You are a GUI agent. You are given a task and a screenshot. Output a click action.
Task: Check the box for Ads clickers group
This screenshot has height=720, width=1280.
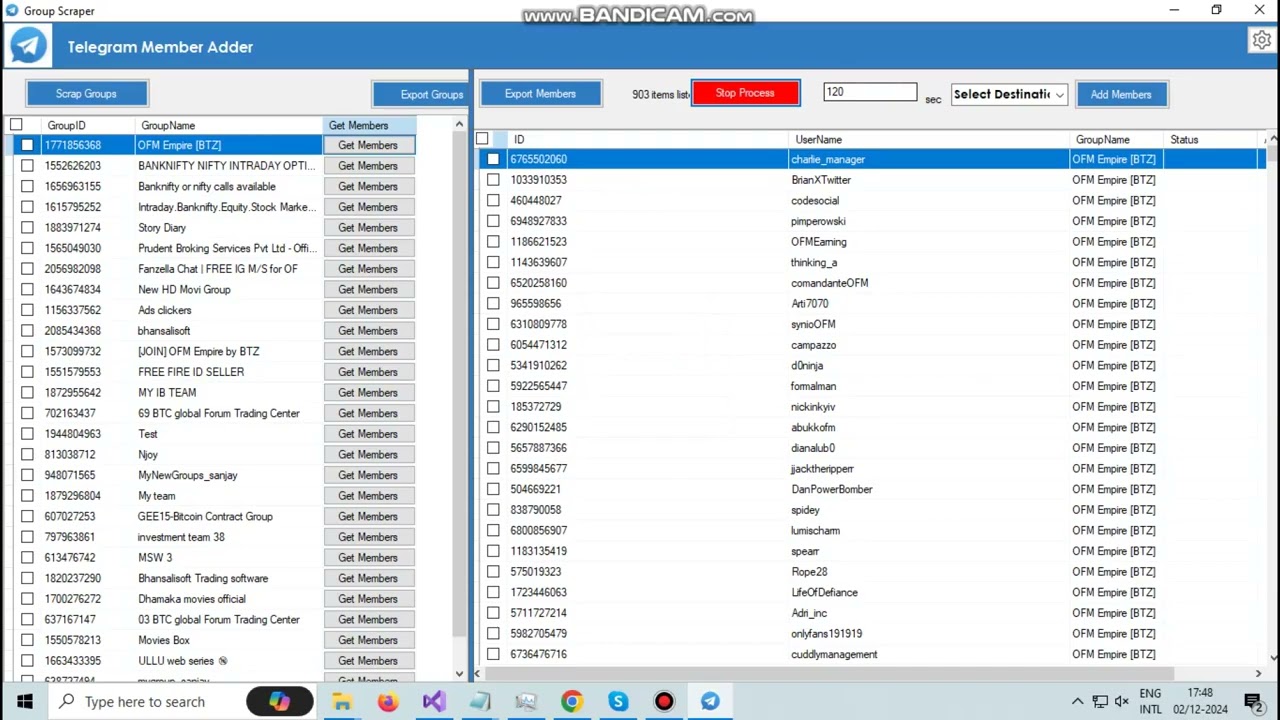(x=27, y=310)
